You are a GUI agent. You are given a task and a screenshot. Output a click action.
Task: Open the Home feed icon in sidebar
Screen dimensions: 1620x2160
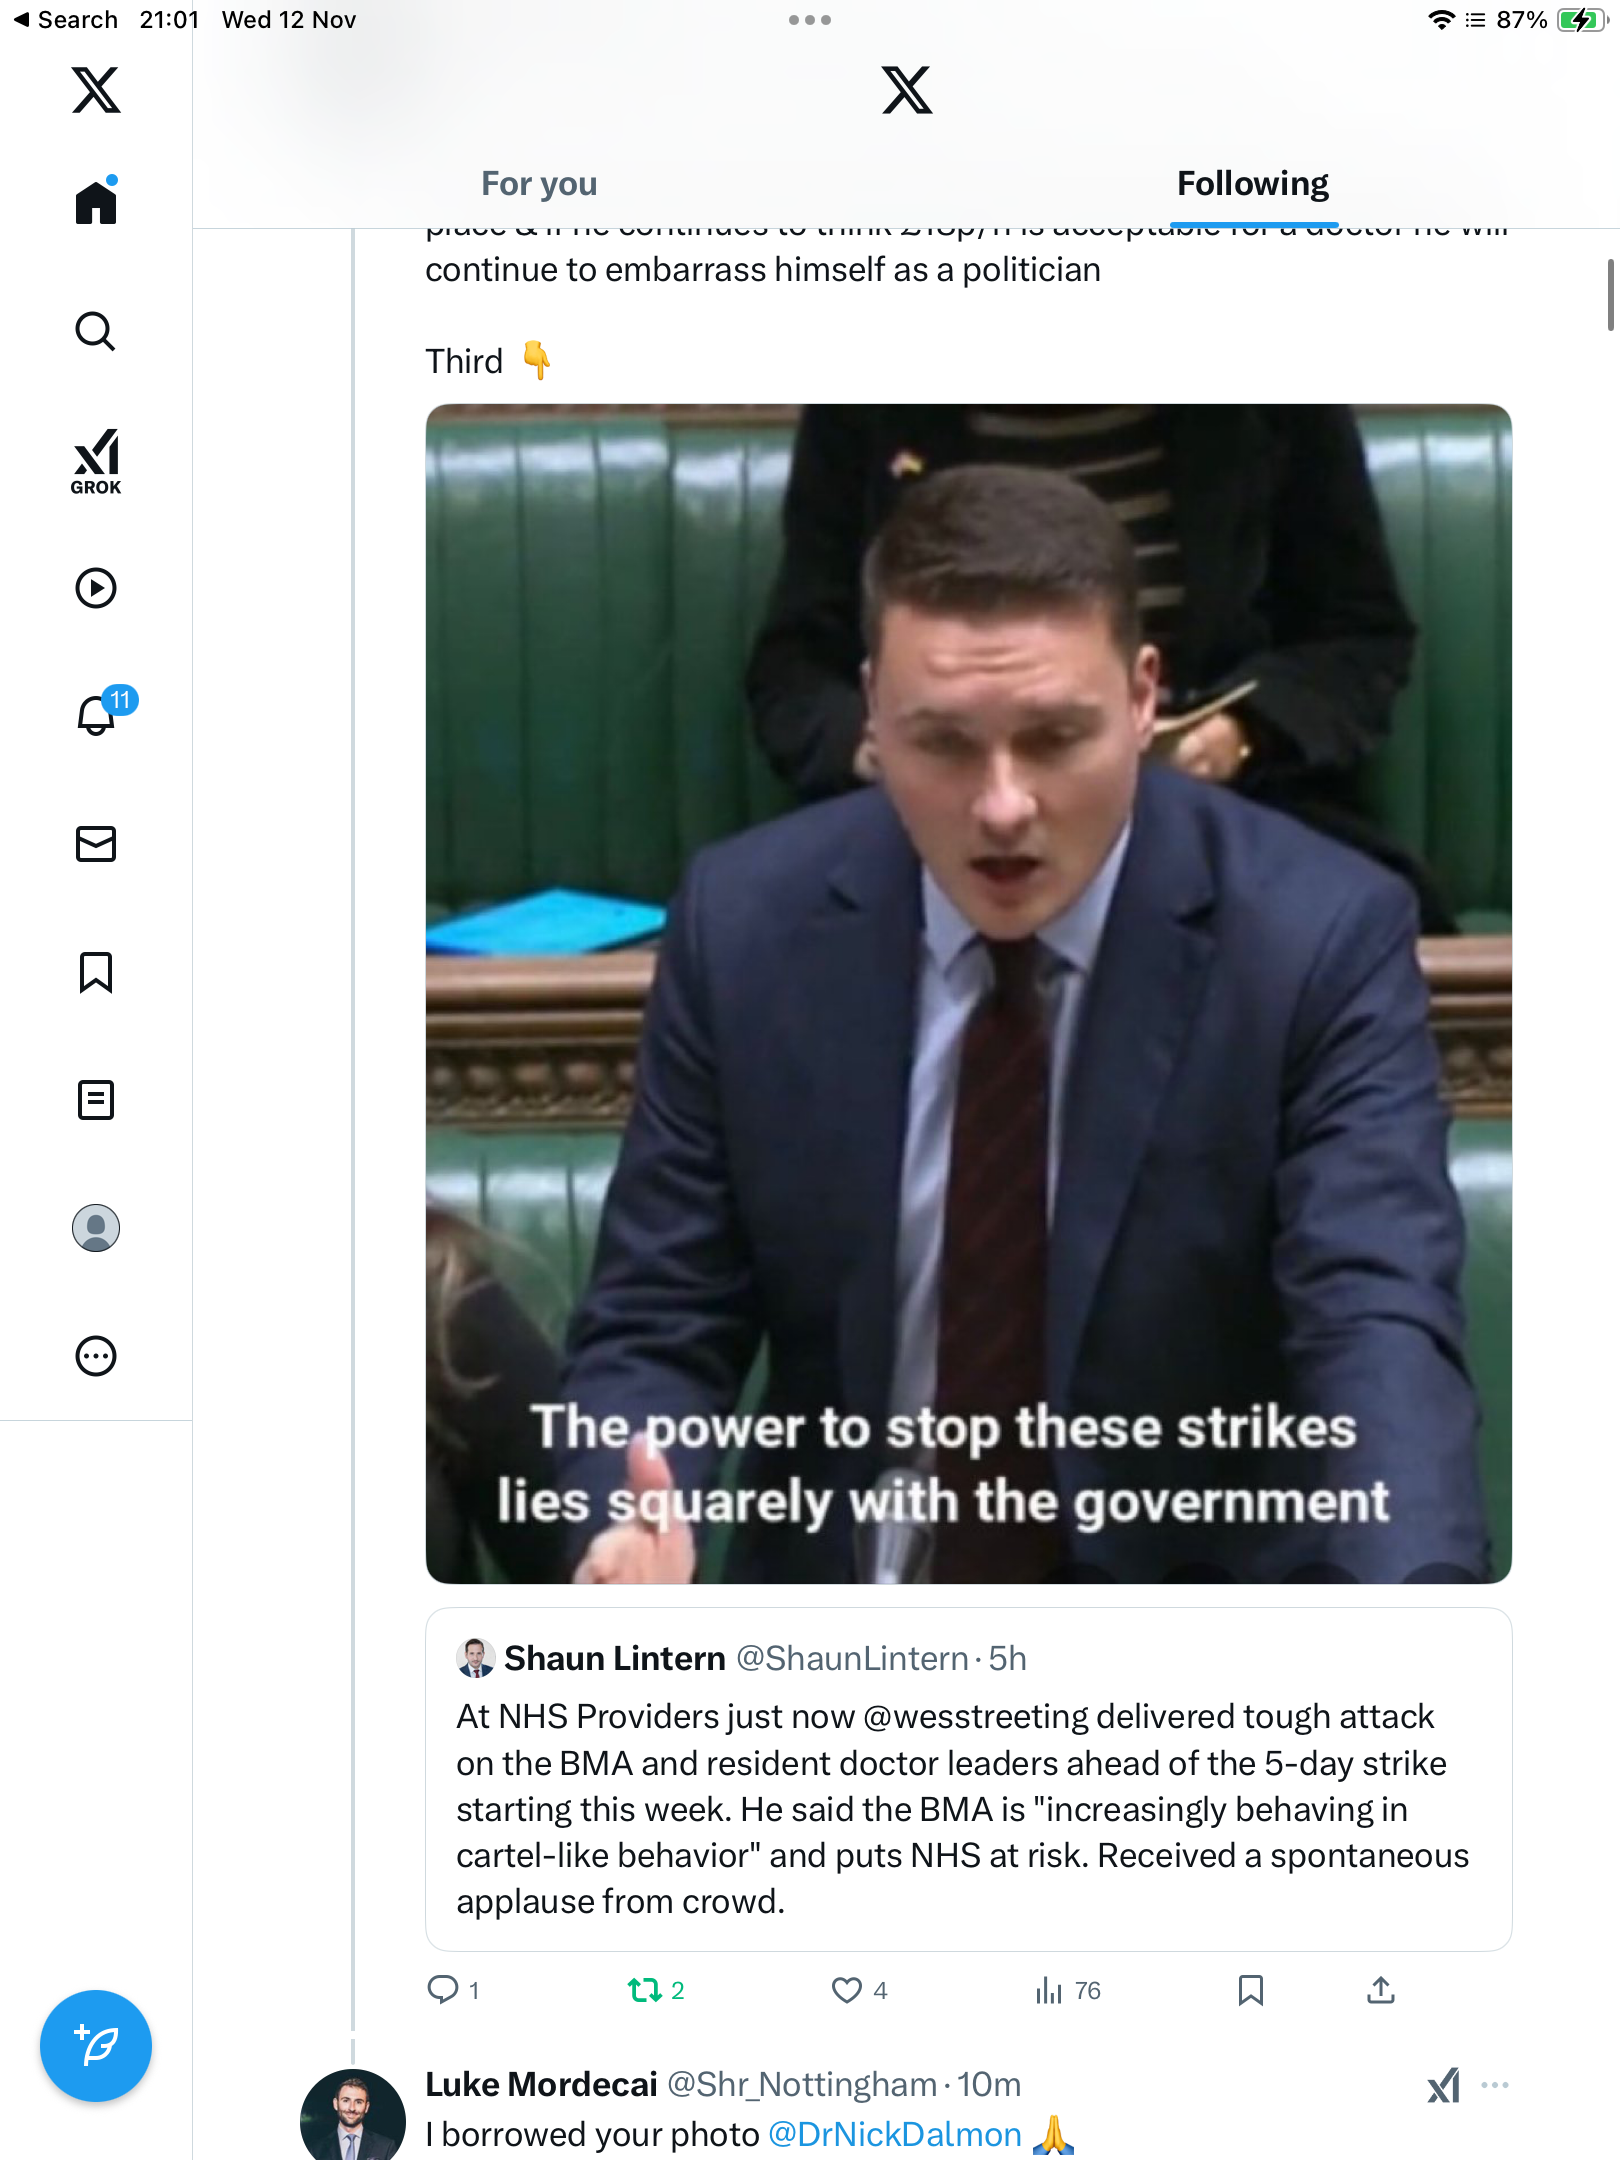click(96, 201)
